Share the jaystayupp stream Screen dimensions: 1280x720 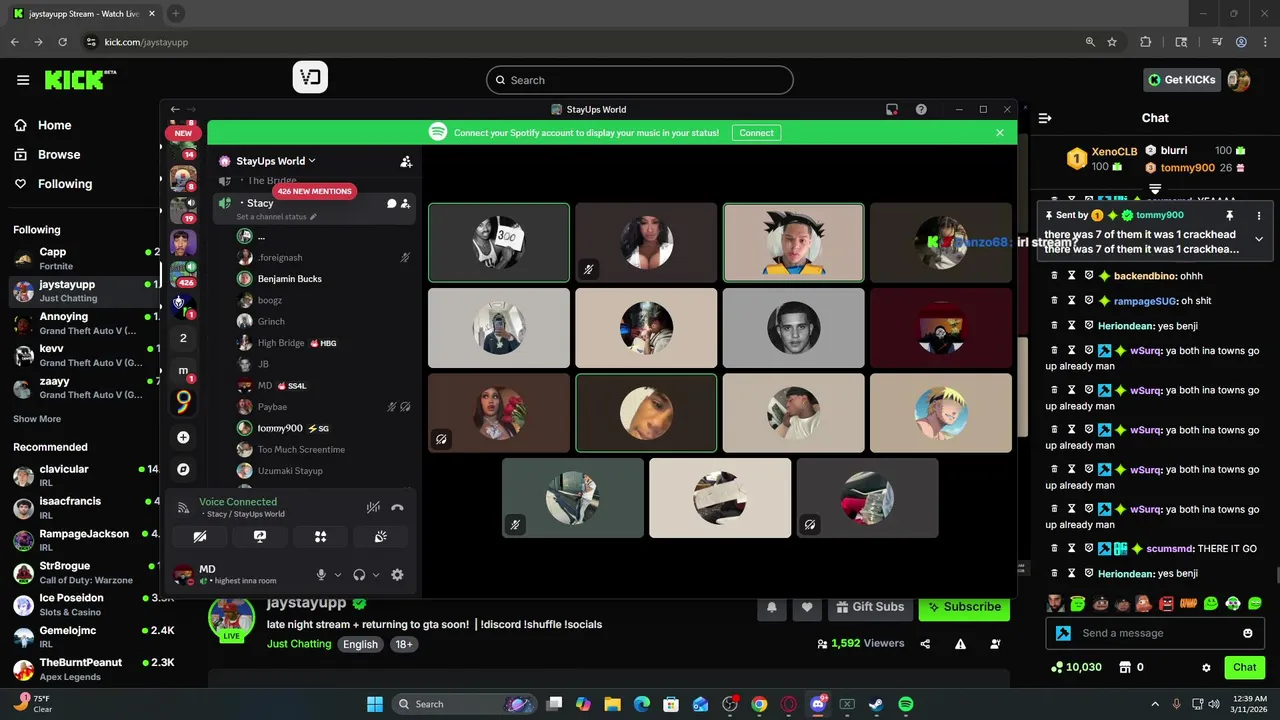tap(926, 644)
